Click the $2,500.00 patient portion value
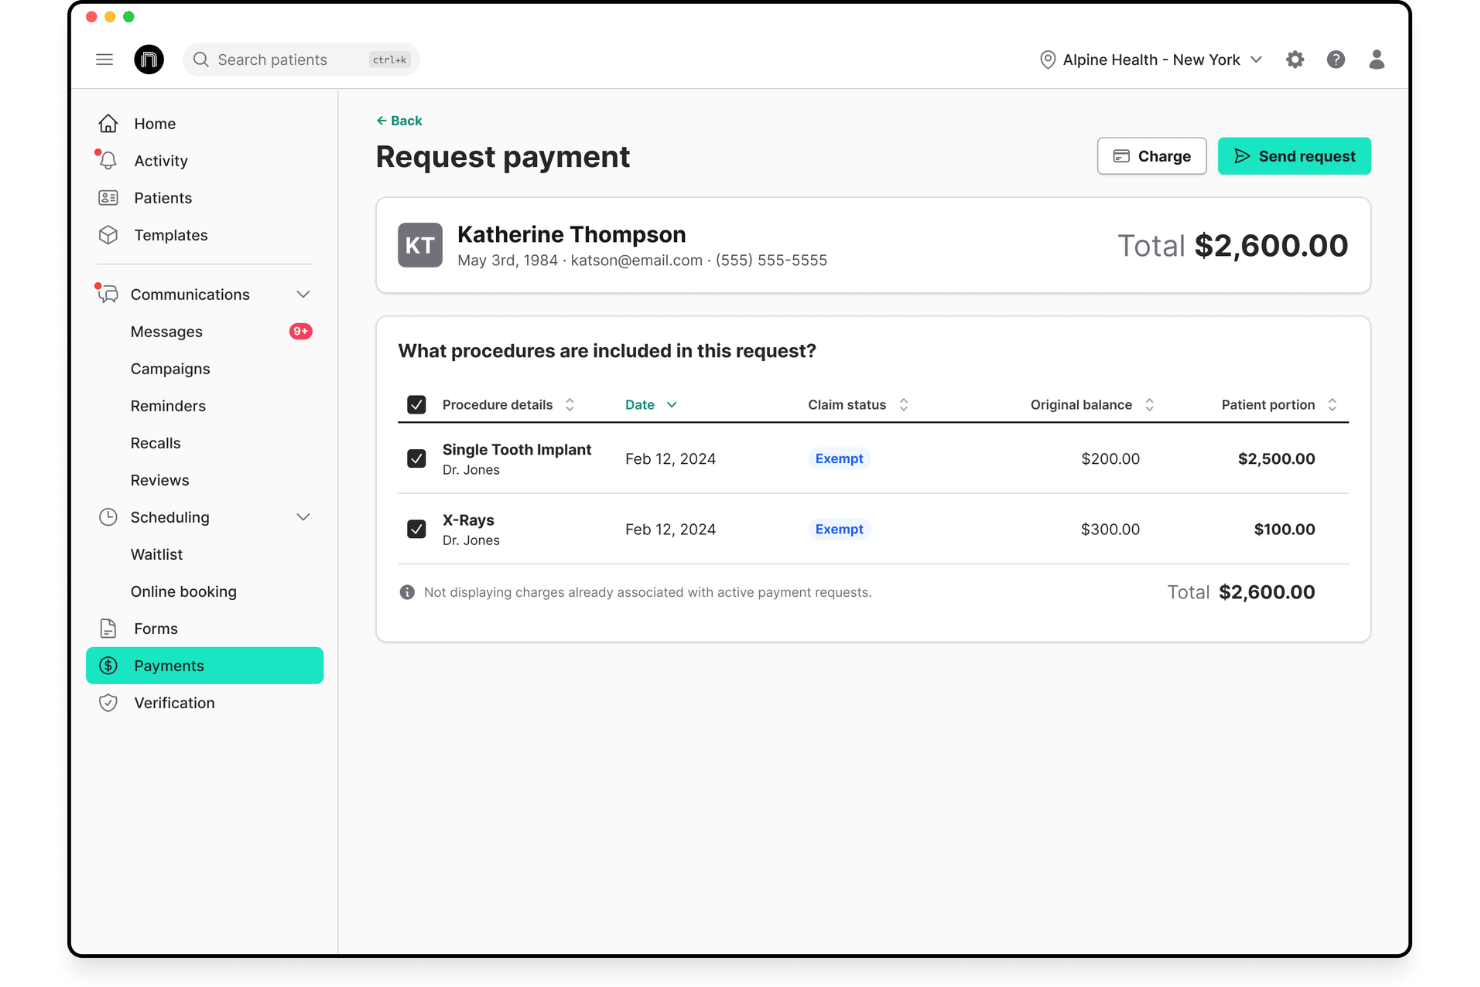 [x=1276, y=459]
